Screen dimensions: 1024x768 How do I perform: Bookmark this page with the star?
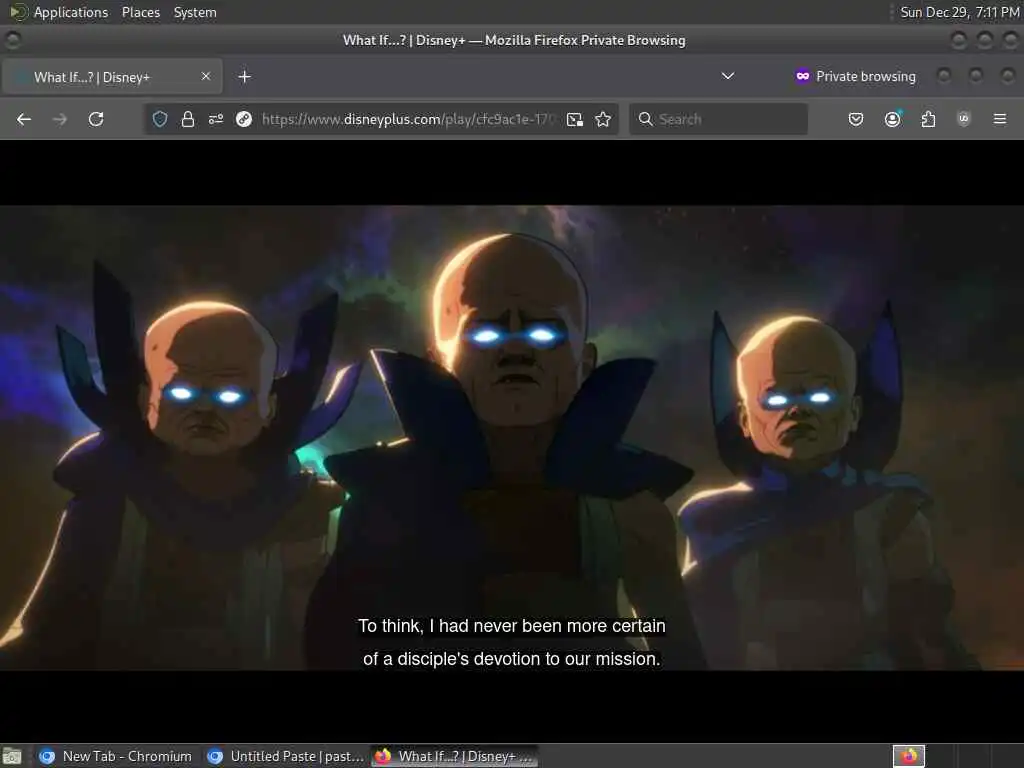603,119
